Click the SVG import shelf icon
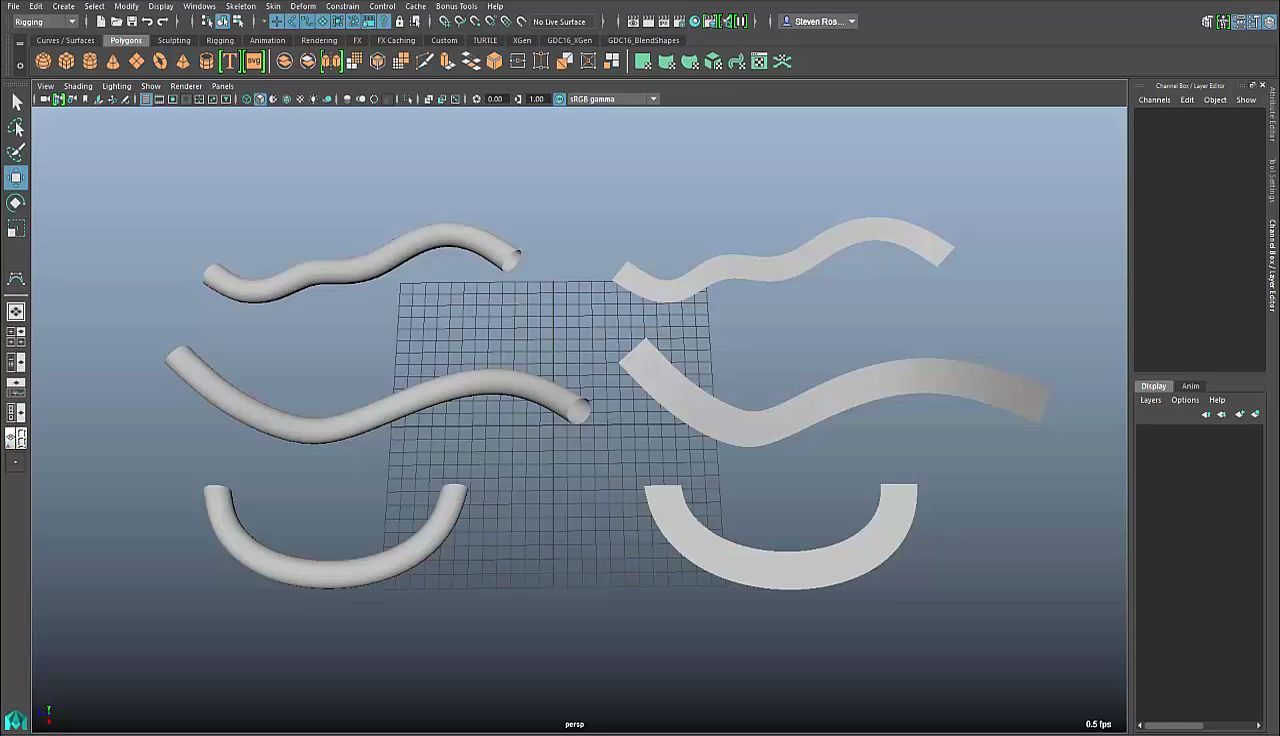 (253, 62)
